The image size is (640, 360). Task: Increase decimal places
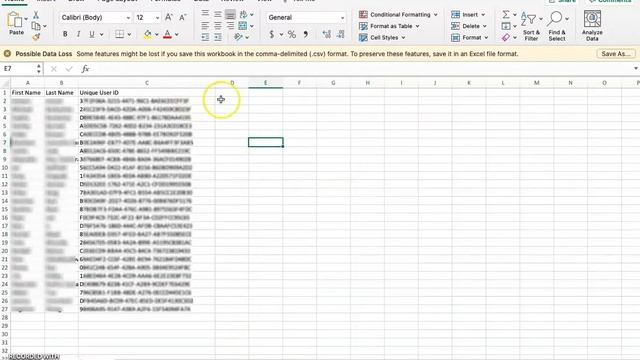tap(327, 34)
